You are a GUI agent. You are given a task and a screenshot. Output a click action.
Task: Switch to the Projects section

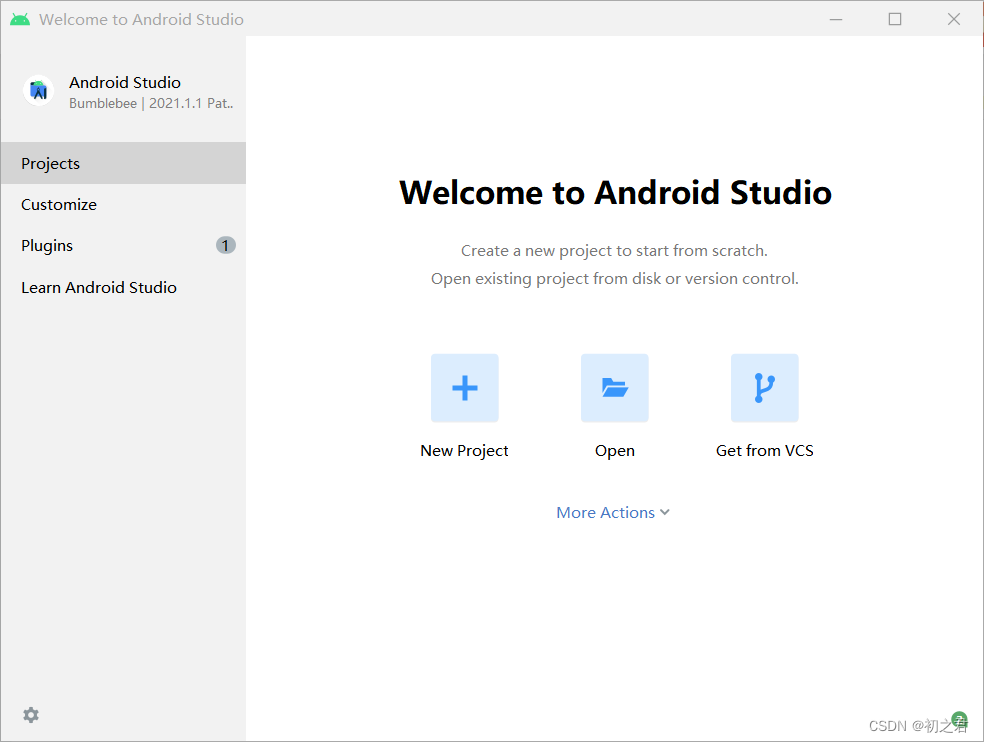tap(50, 163)
